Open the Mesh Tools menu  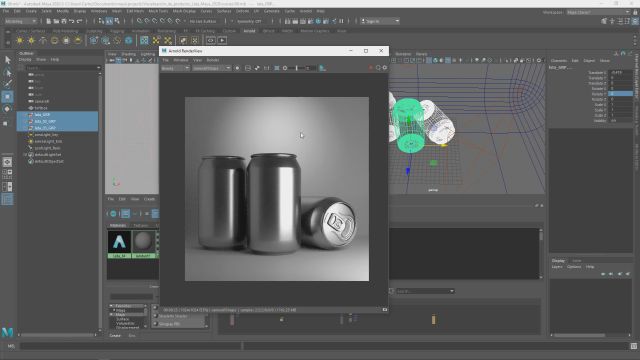pyautogui.click(x=158, y=11)
